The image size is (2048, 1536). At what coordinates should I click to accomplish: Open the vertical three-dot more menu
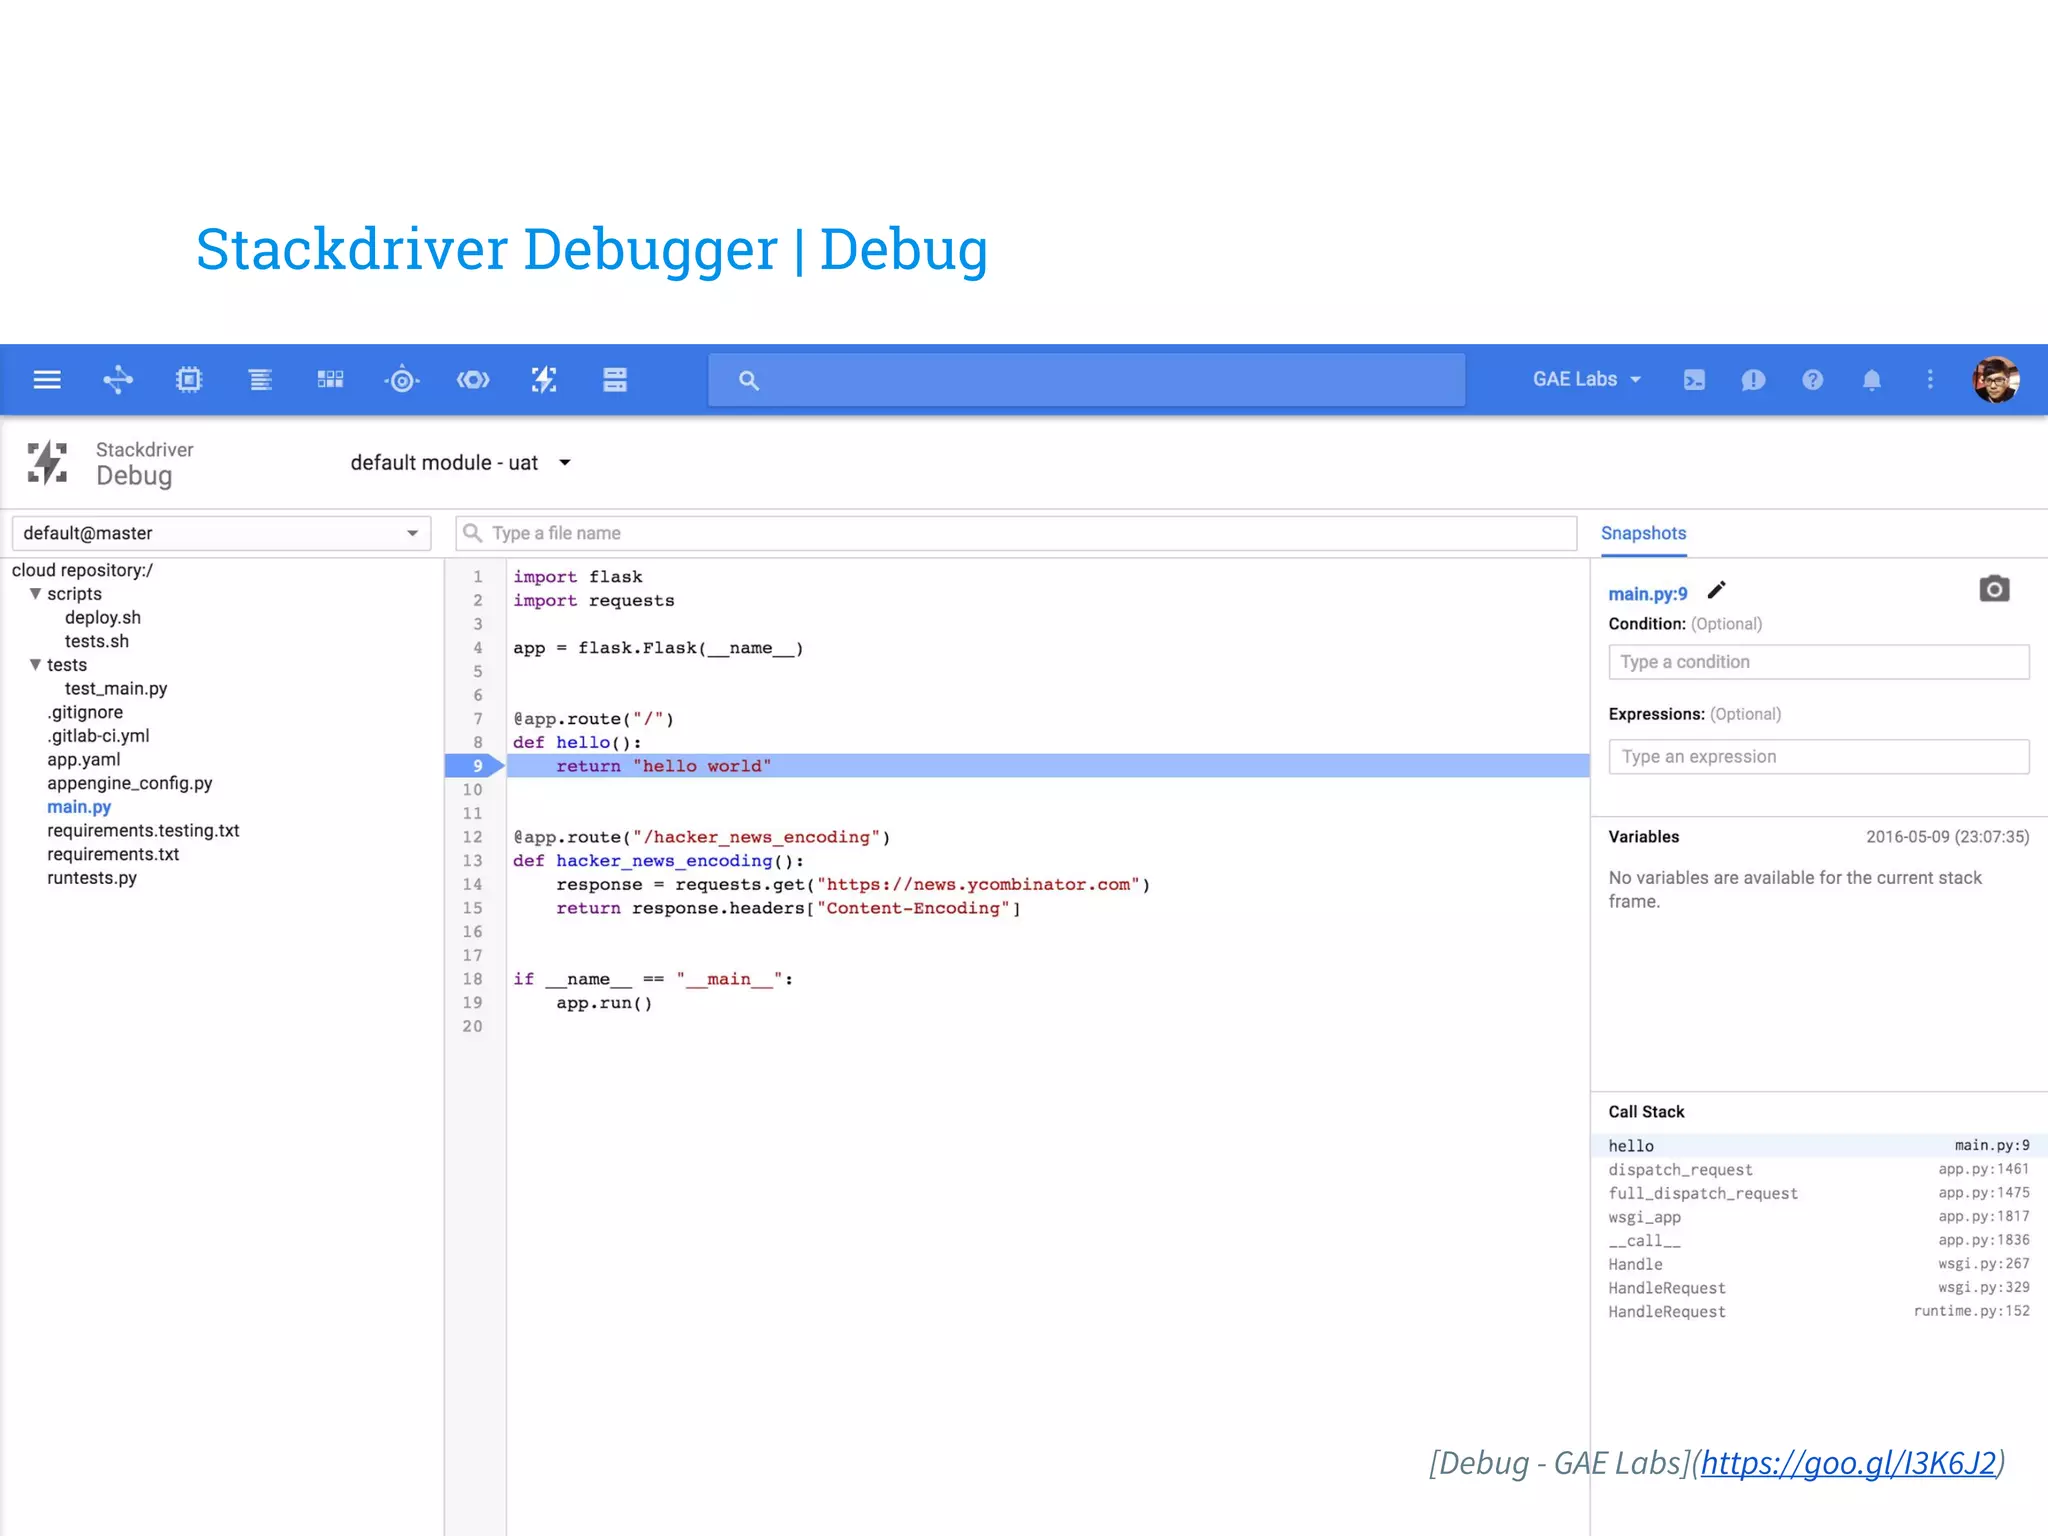click(1930, 380)
